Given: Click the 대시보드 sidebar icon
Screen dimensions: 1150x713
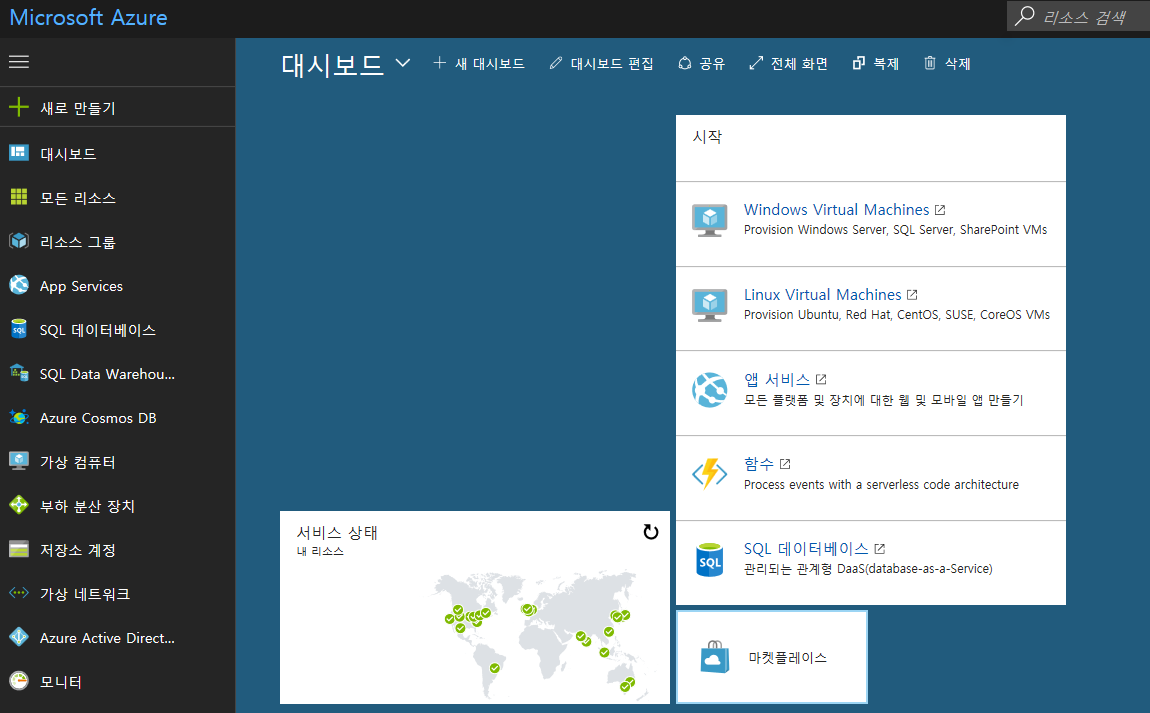Looking at the screenshot, I should 19,153.
